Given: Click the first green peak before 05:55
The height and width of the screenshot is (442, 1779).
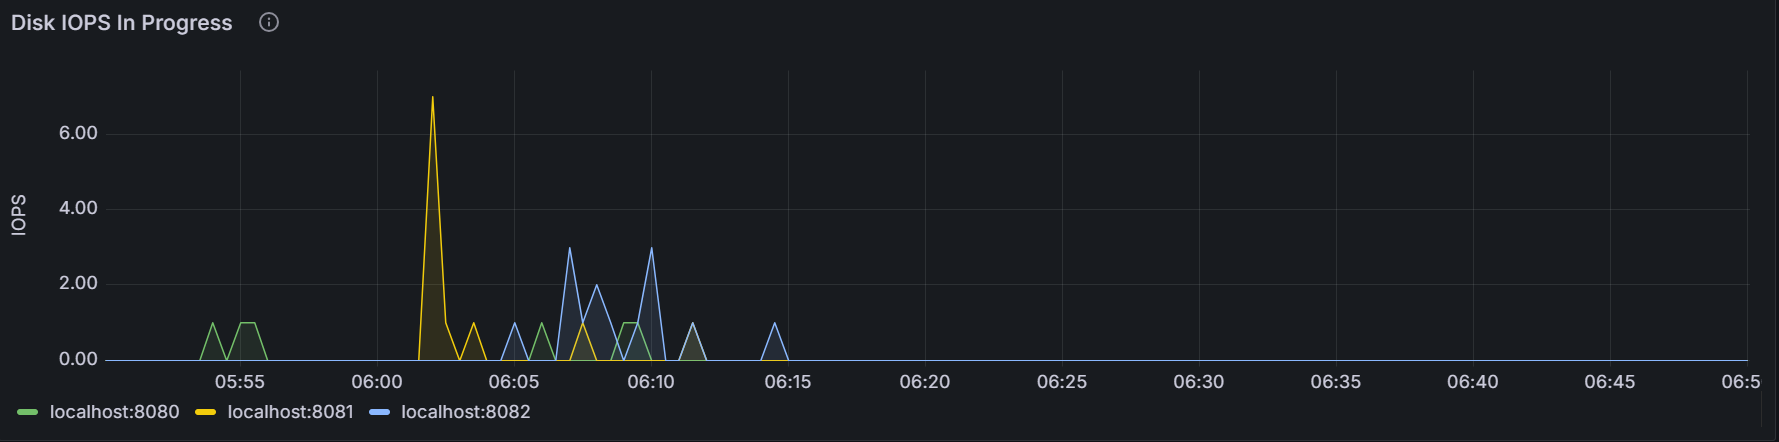Looking at the screenshot, I should coord(212,323).
